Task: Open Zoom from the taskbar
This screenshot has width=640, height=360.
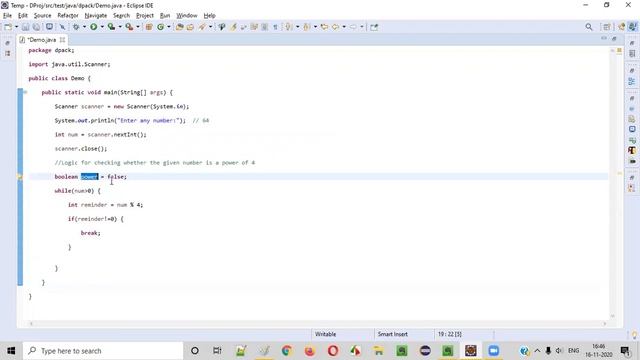Action: click(493, 351)
